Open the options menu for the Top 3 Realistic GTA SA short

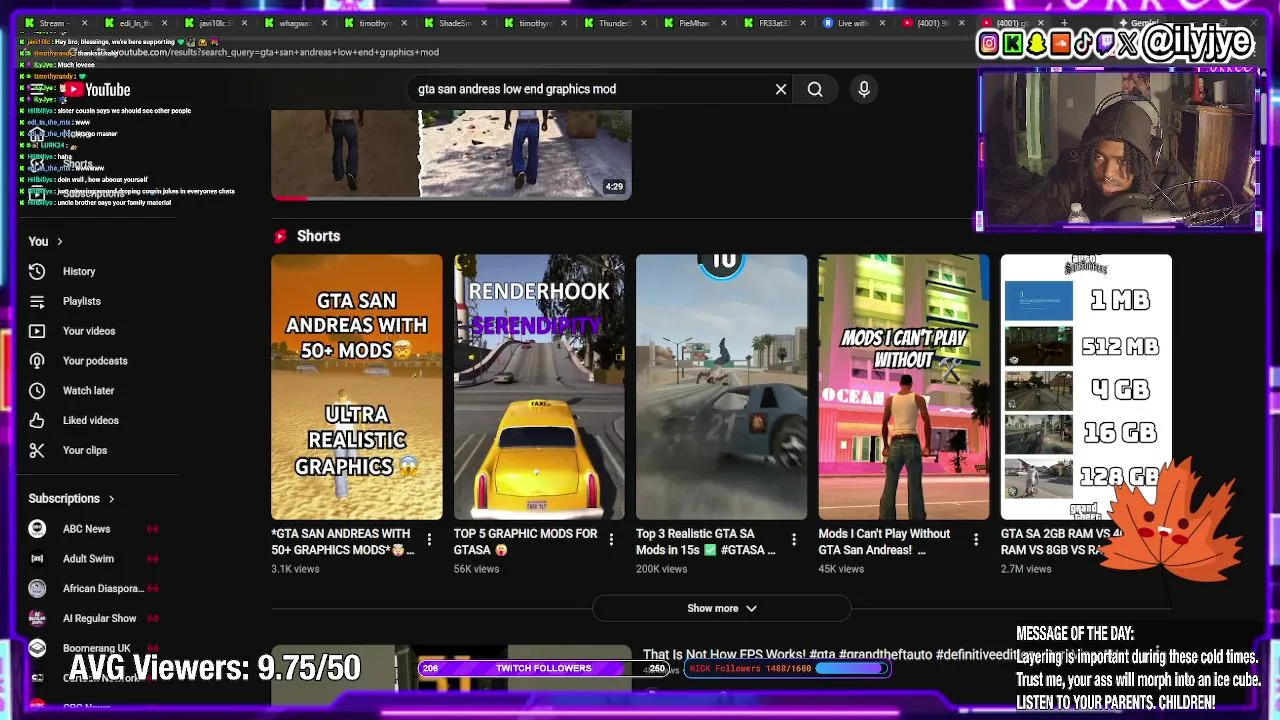click(794, 540)
